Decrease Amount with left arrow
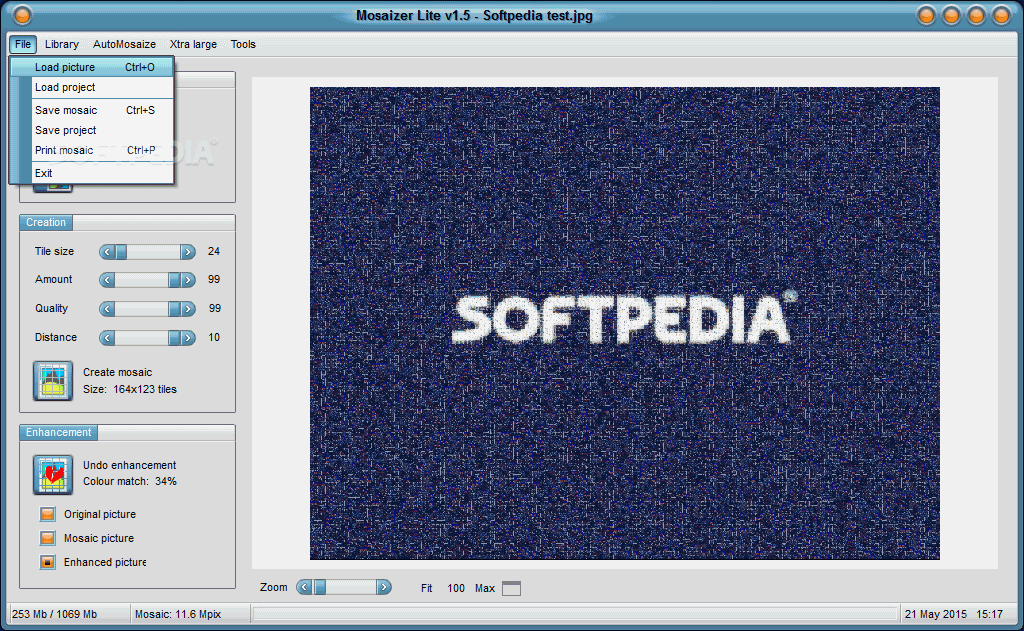 [107, 280]
